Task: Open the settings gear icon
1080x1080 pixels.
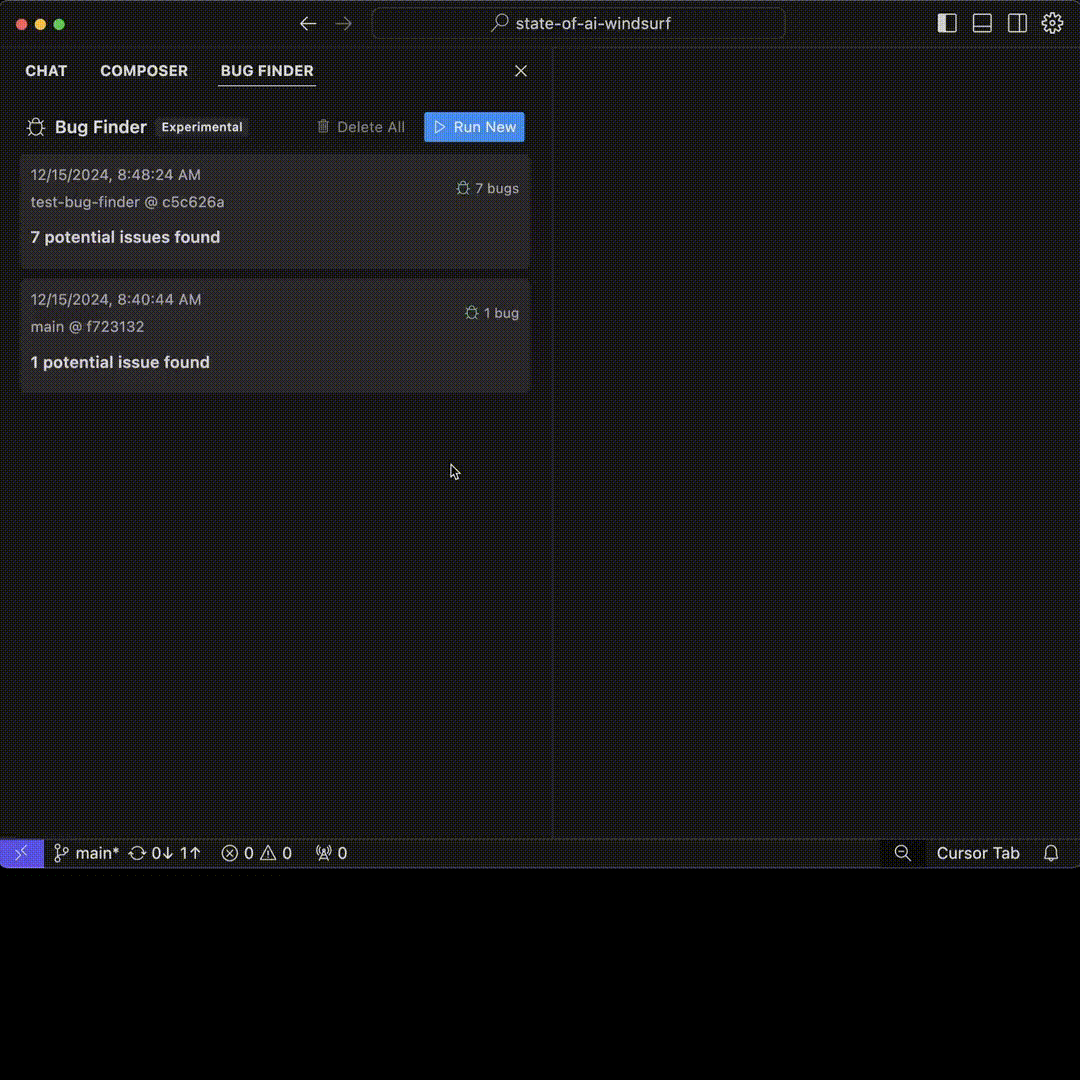Action: [1052, 24]
